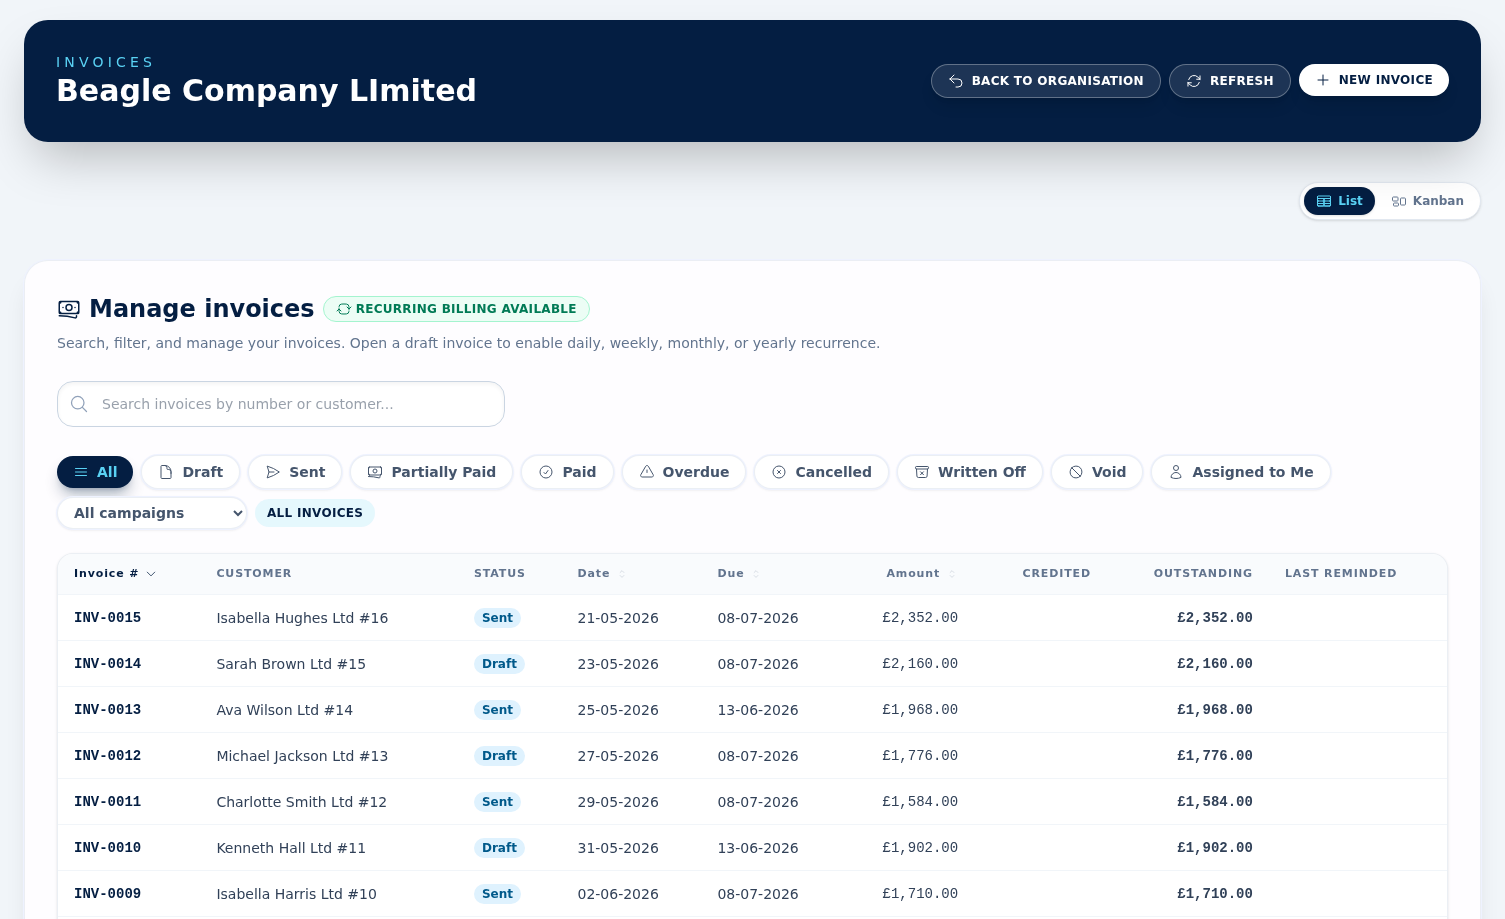1505x919 pixels.
Task: Click the paper plane icon on Sent filter
Action: (x=273, y=472)
